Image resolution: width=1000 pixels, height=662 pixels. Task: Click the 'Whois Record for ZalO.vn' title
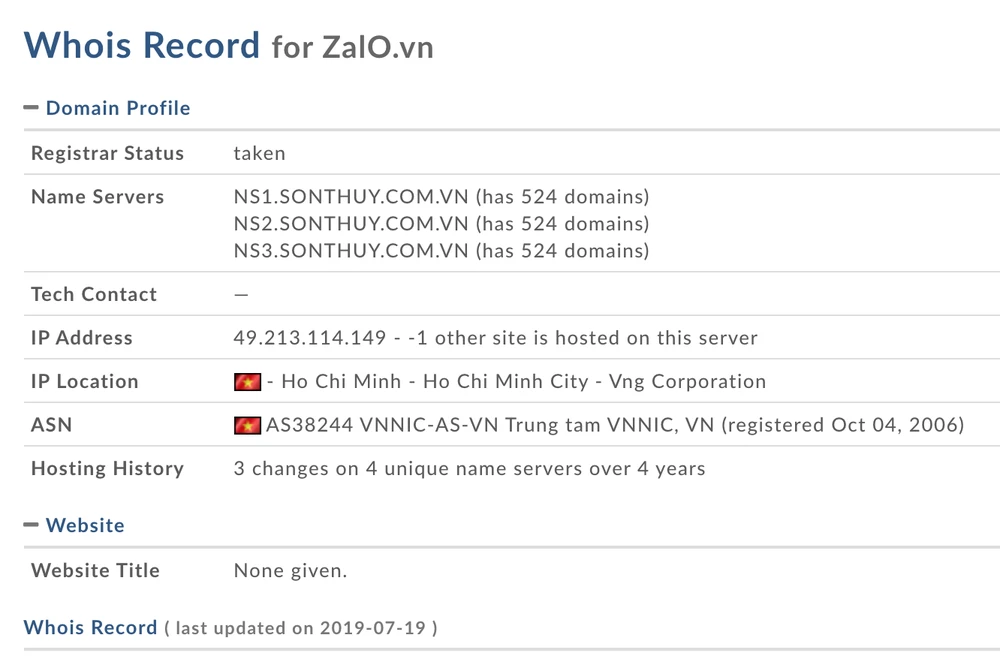point(228,46)
